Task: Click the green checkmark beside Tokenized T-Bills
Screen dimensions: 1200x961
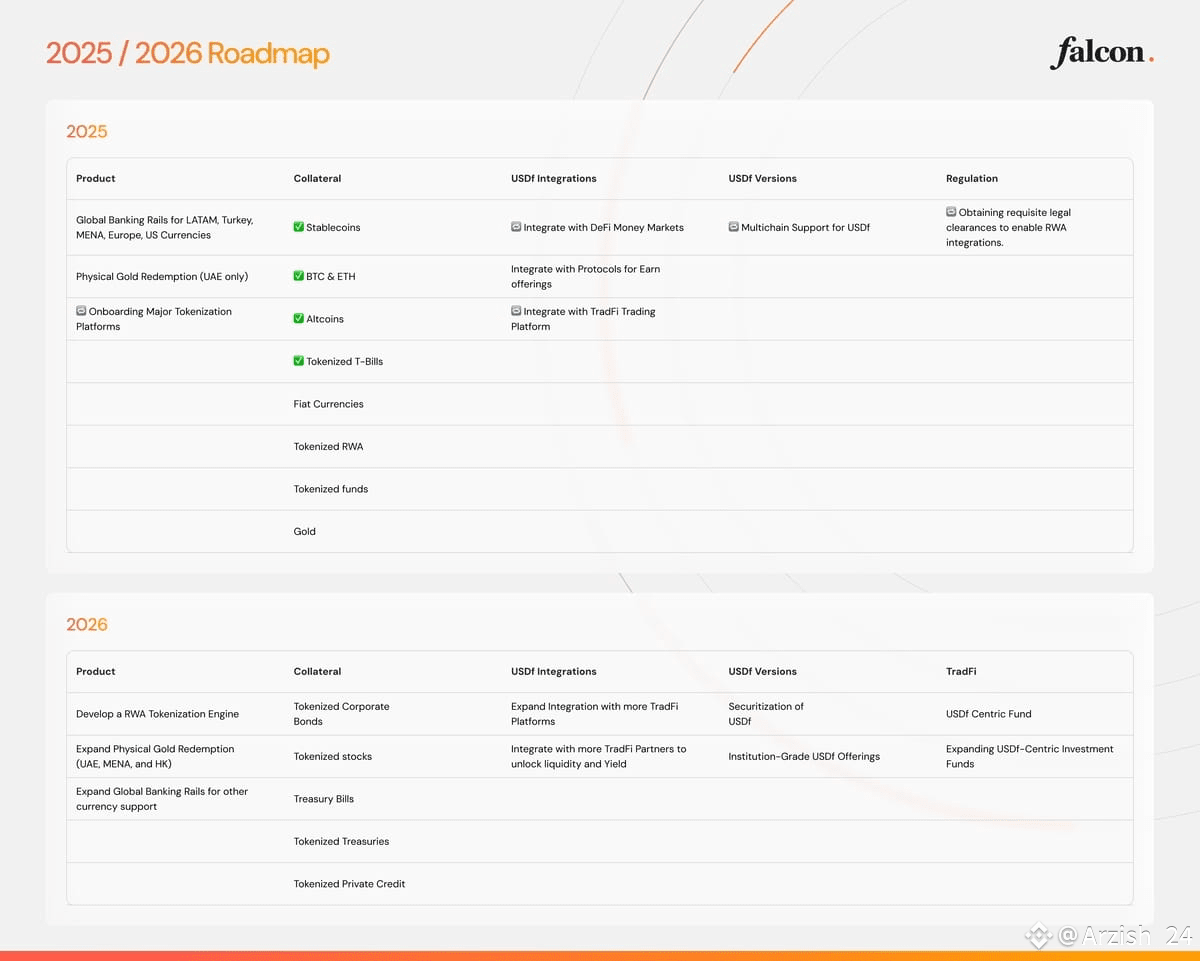Action: (298, 361)
